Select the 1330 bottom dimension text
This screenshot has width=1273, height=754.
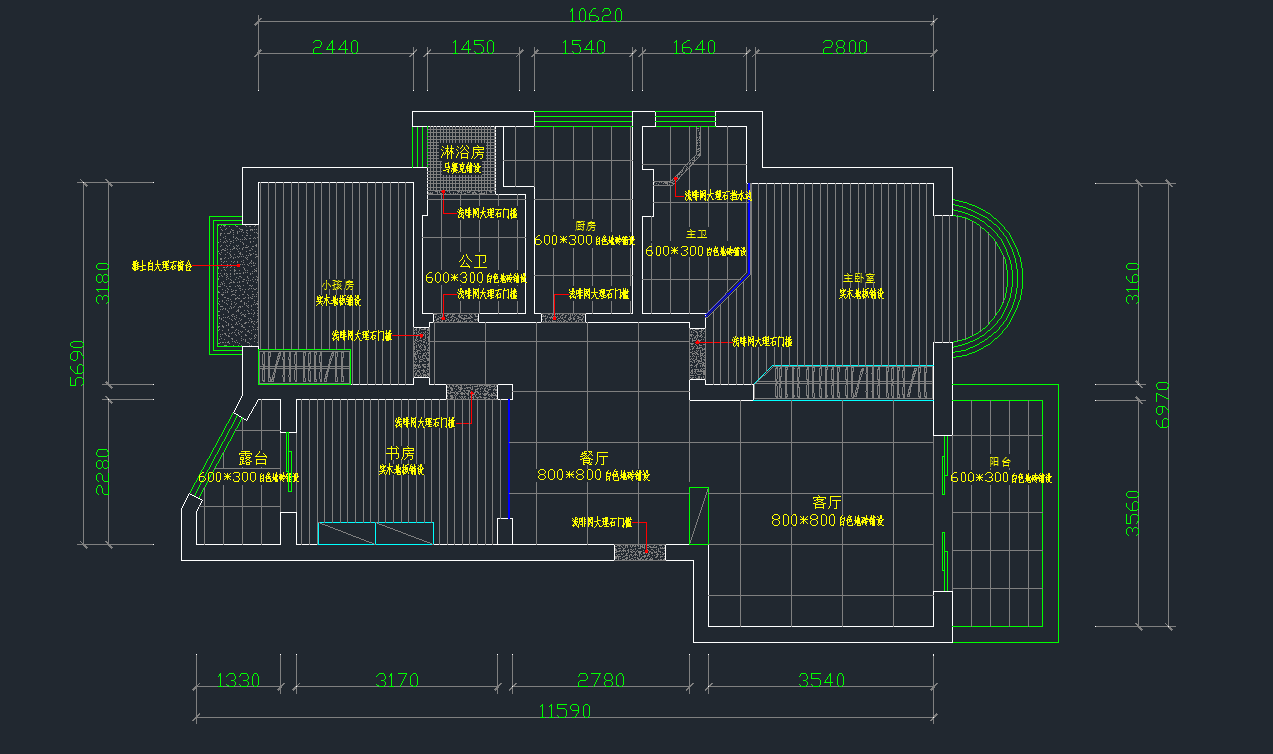pos(238,681)
